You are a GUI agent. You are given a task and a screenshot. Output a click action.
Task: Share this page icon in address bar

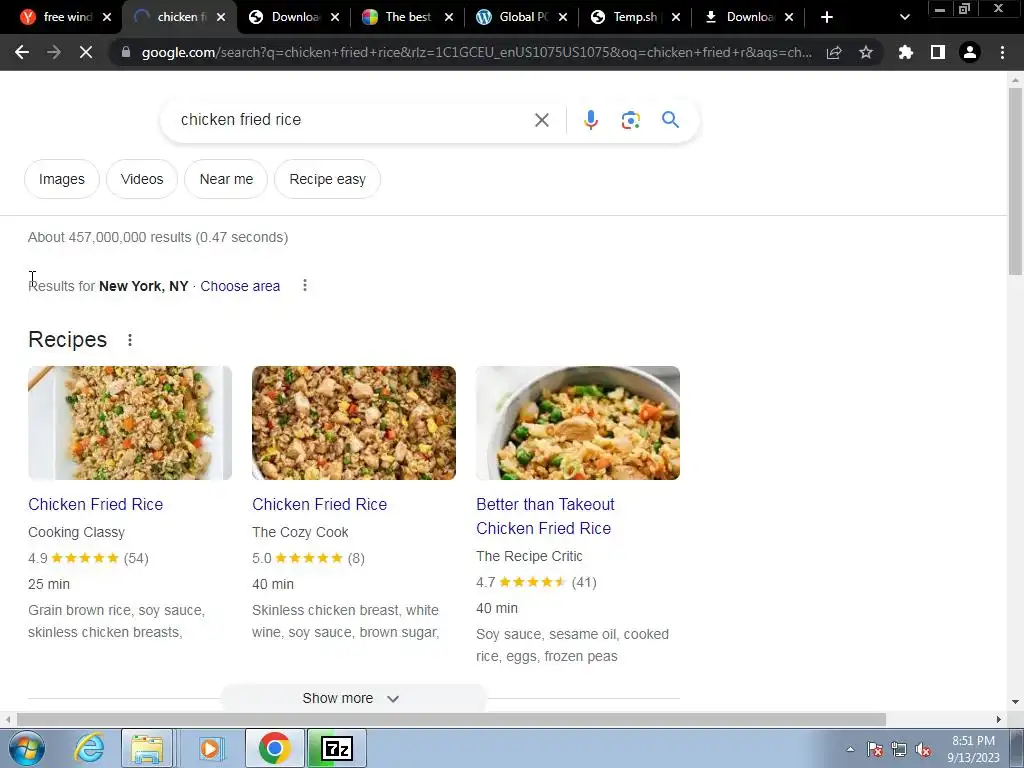834,52
